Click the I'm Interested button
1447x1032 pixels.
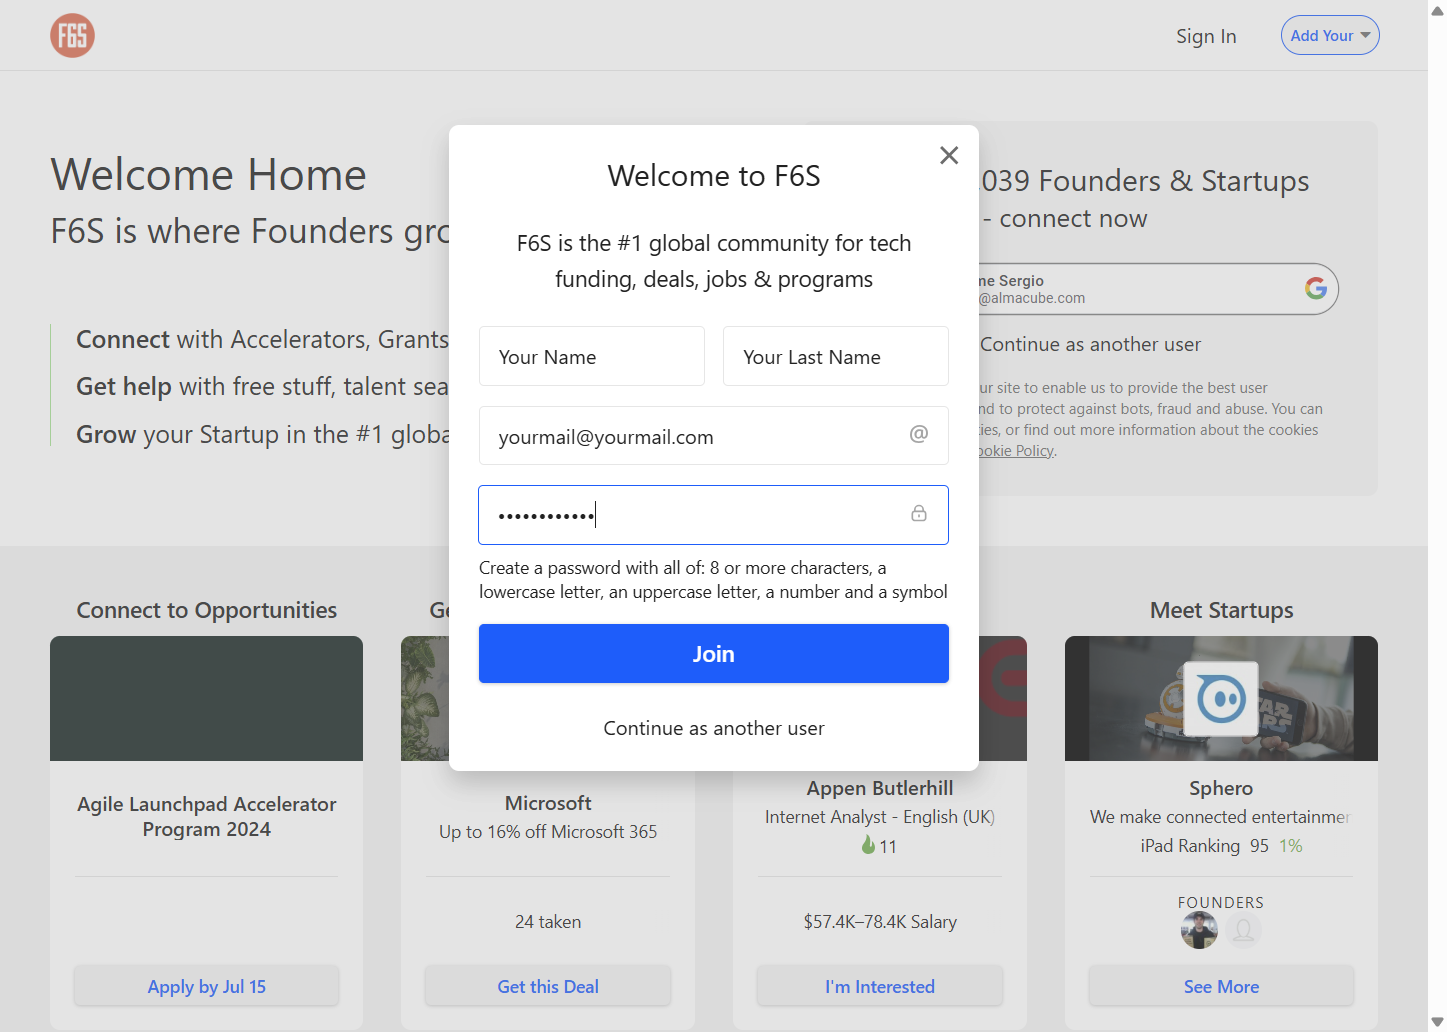pyautogui.click(x=880, y=986)
